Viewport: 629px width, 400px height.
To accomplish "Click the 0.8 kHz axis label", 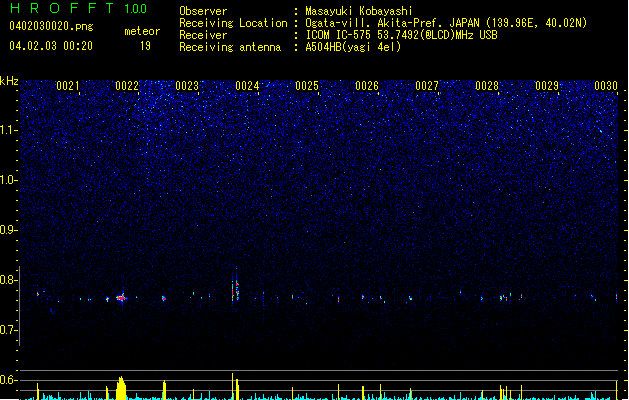I will tap(9, 280).
